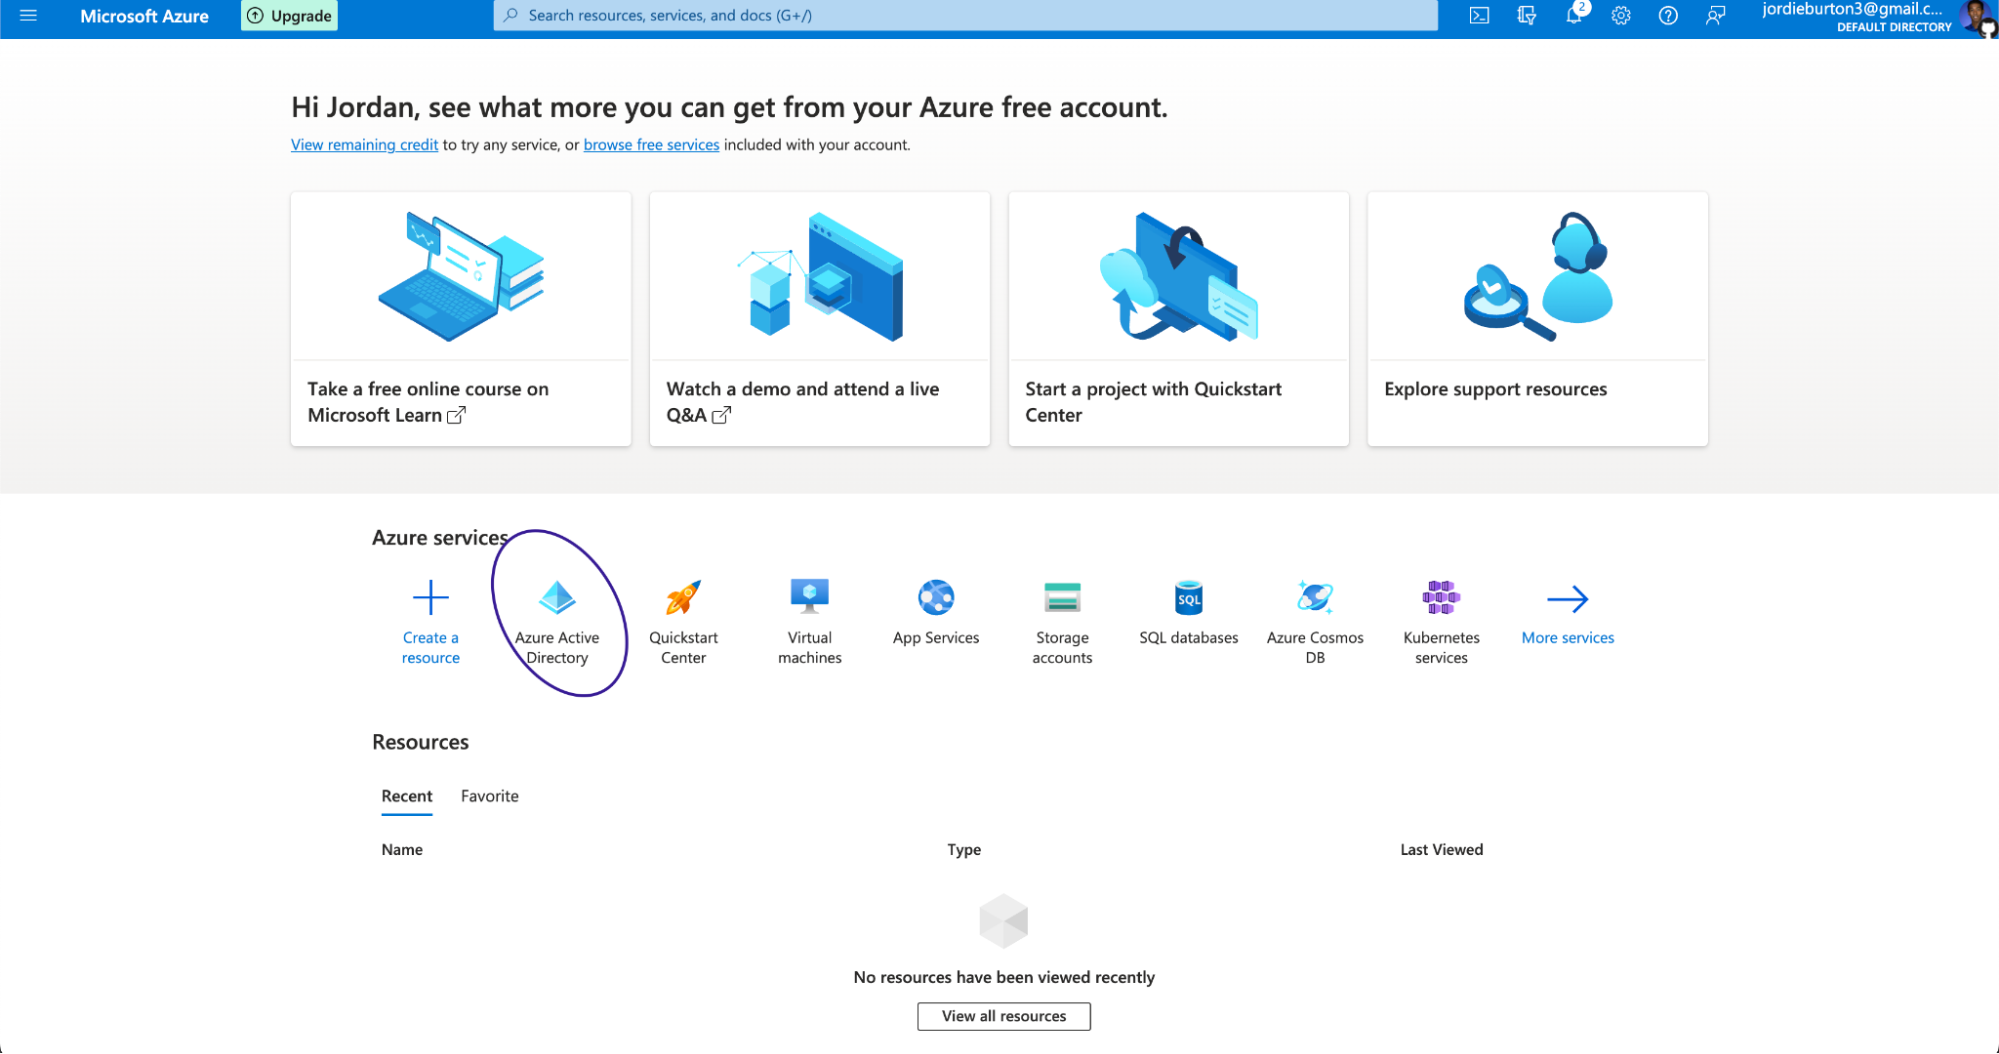Switch to the Favorite tab

(x=490, y=797)
